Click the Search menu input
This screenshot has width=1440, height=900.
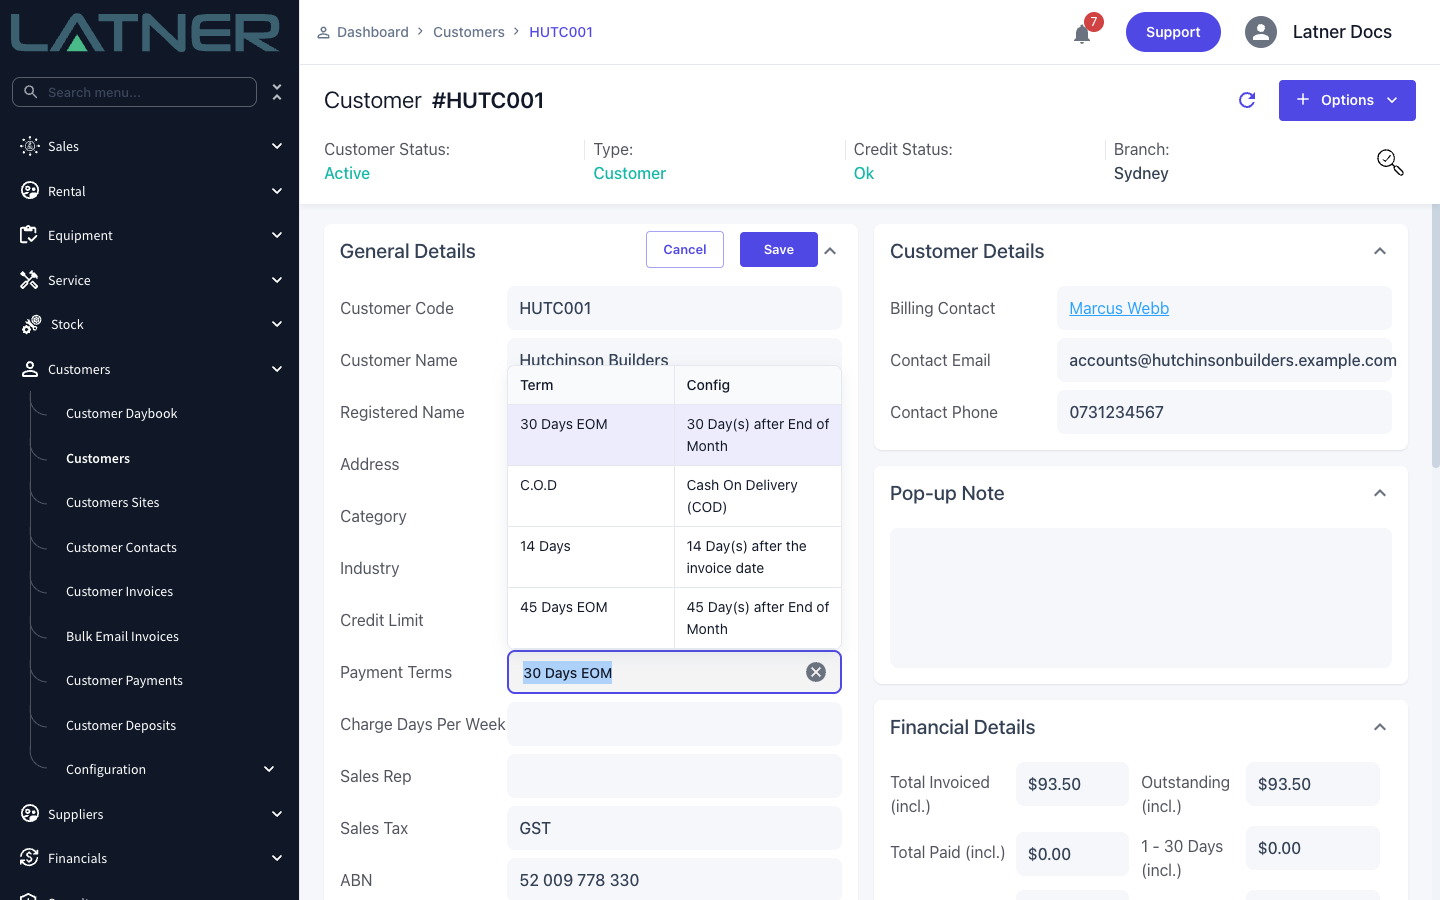pos(134,92)
